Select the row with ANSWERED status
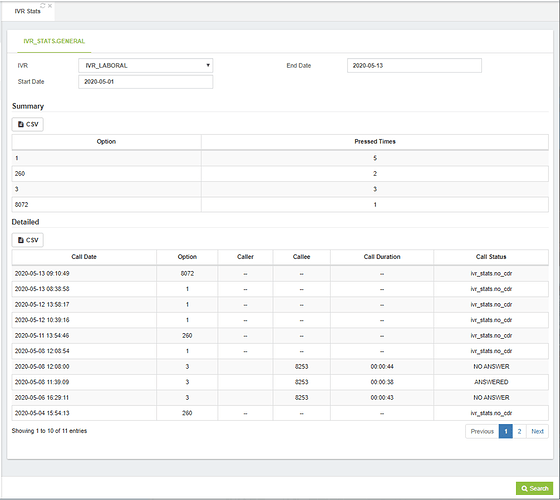This screenshot has width=560, height=500. [280, 382]
